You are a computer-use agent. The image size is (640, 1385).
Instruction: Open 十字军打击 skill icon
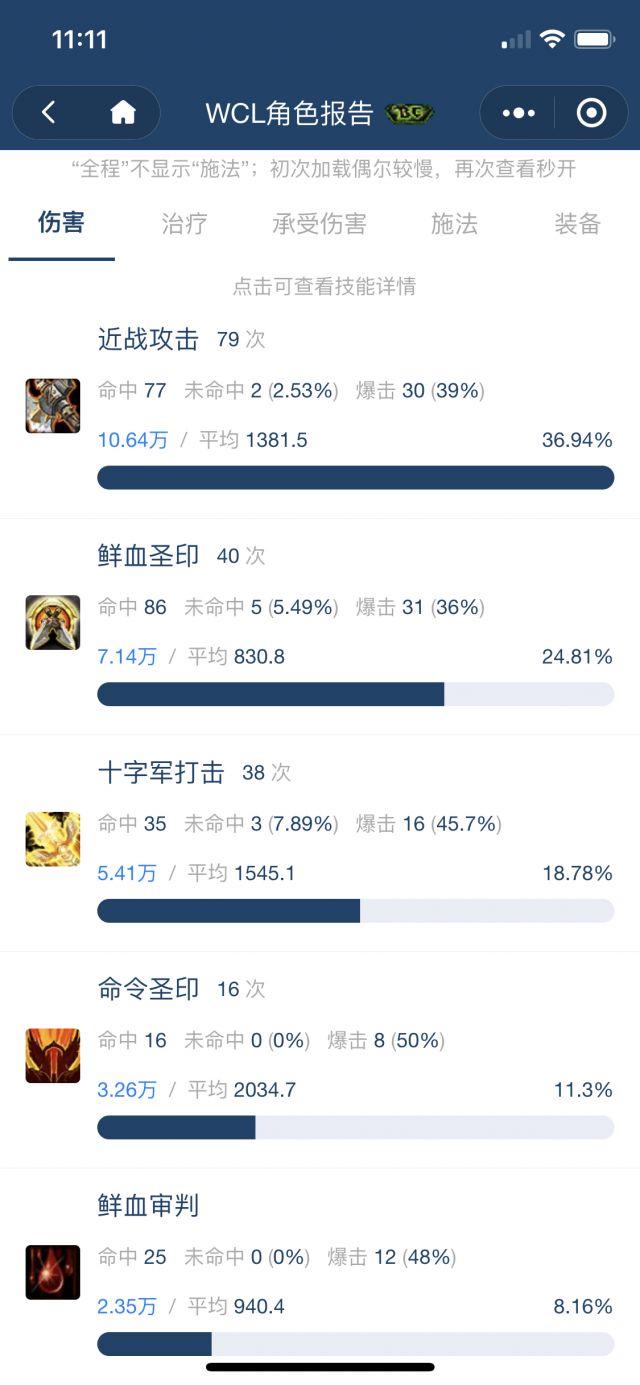[x=52, y=839]
